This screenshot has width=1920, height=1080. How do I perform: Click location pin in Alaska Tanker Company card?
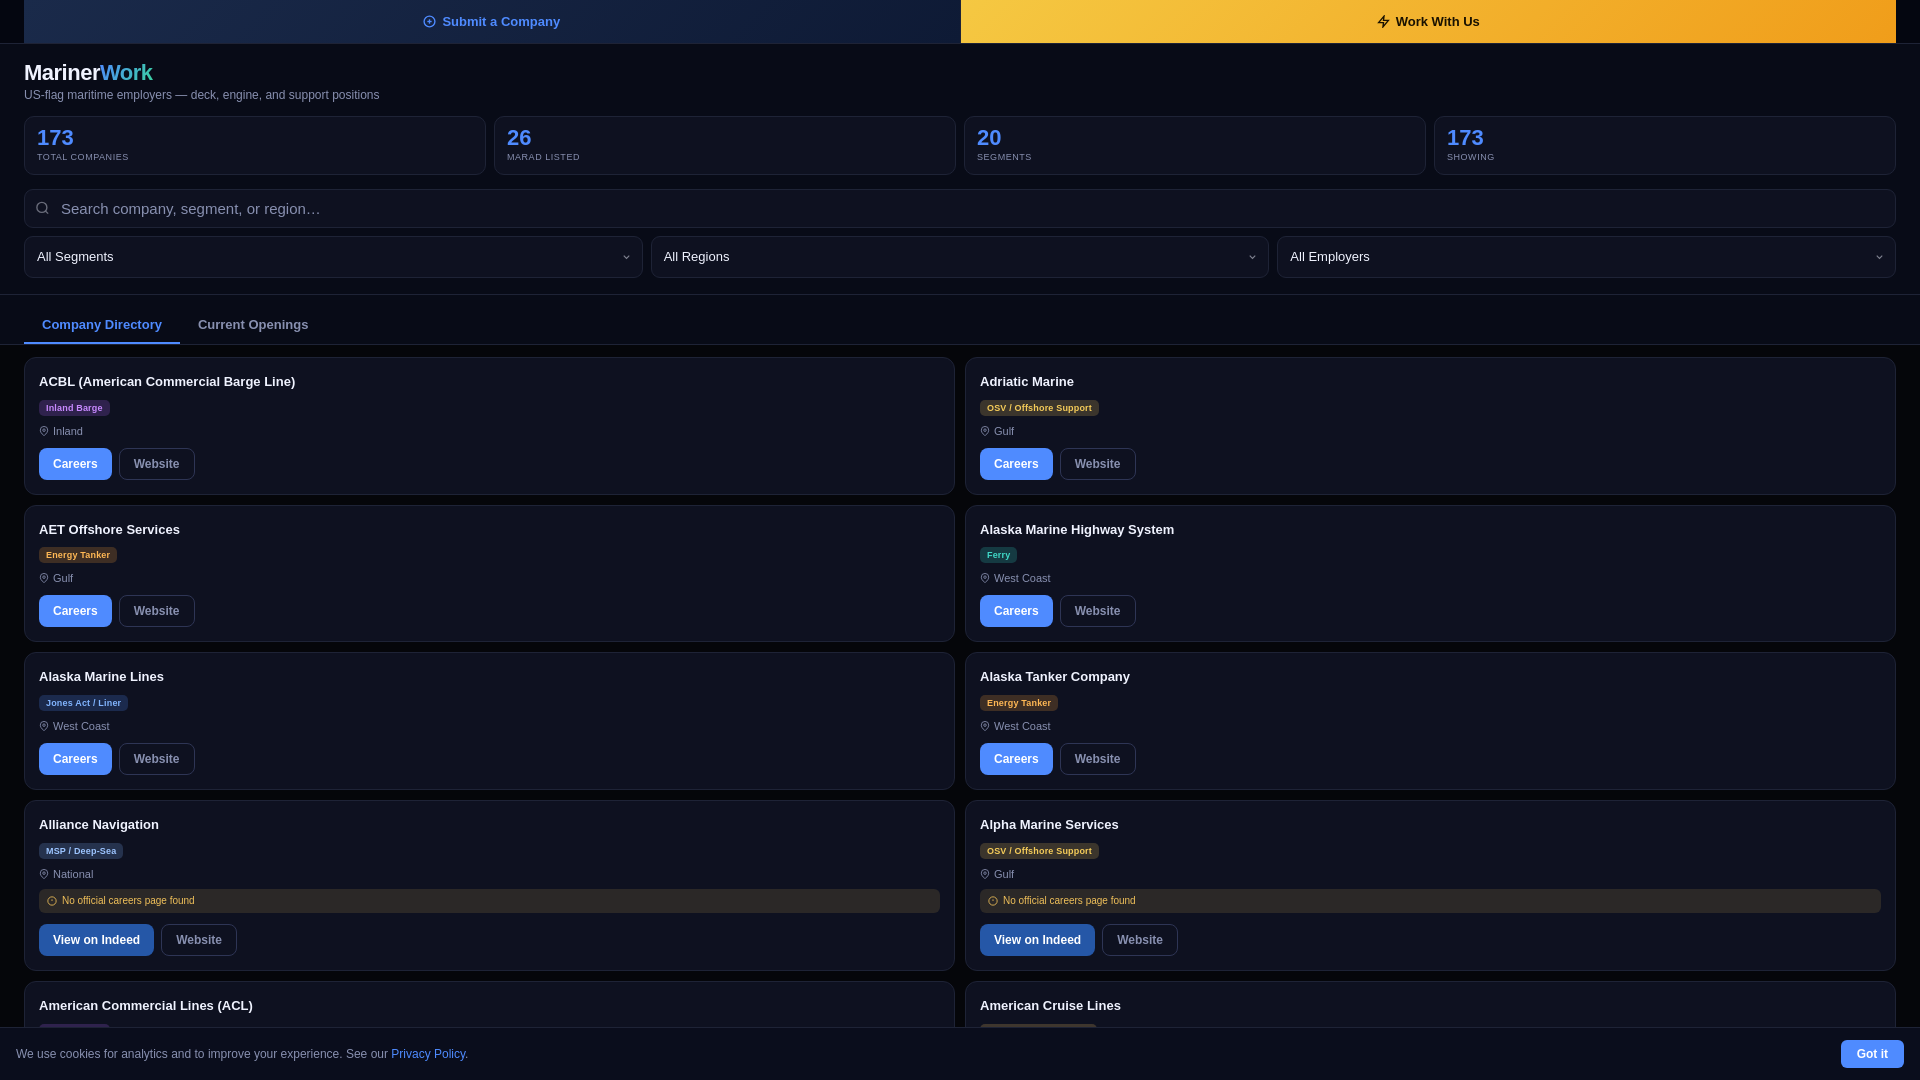coord(985,726)
